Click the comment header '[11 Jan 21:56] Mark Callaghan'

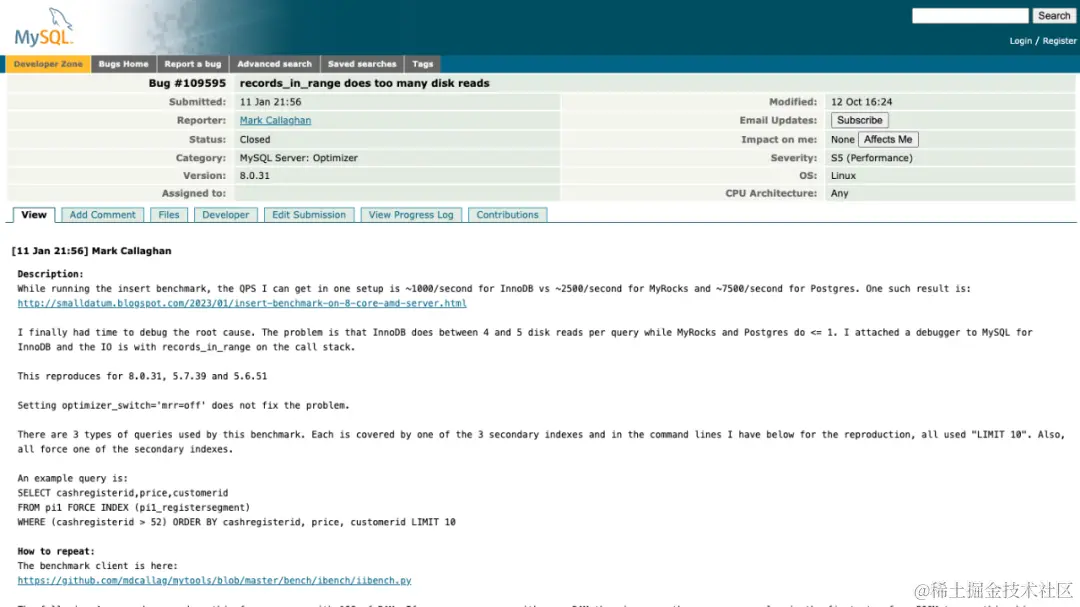(92, 251)
